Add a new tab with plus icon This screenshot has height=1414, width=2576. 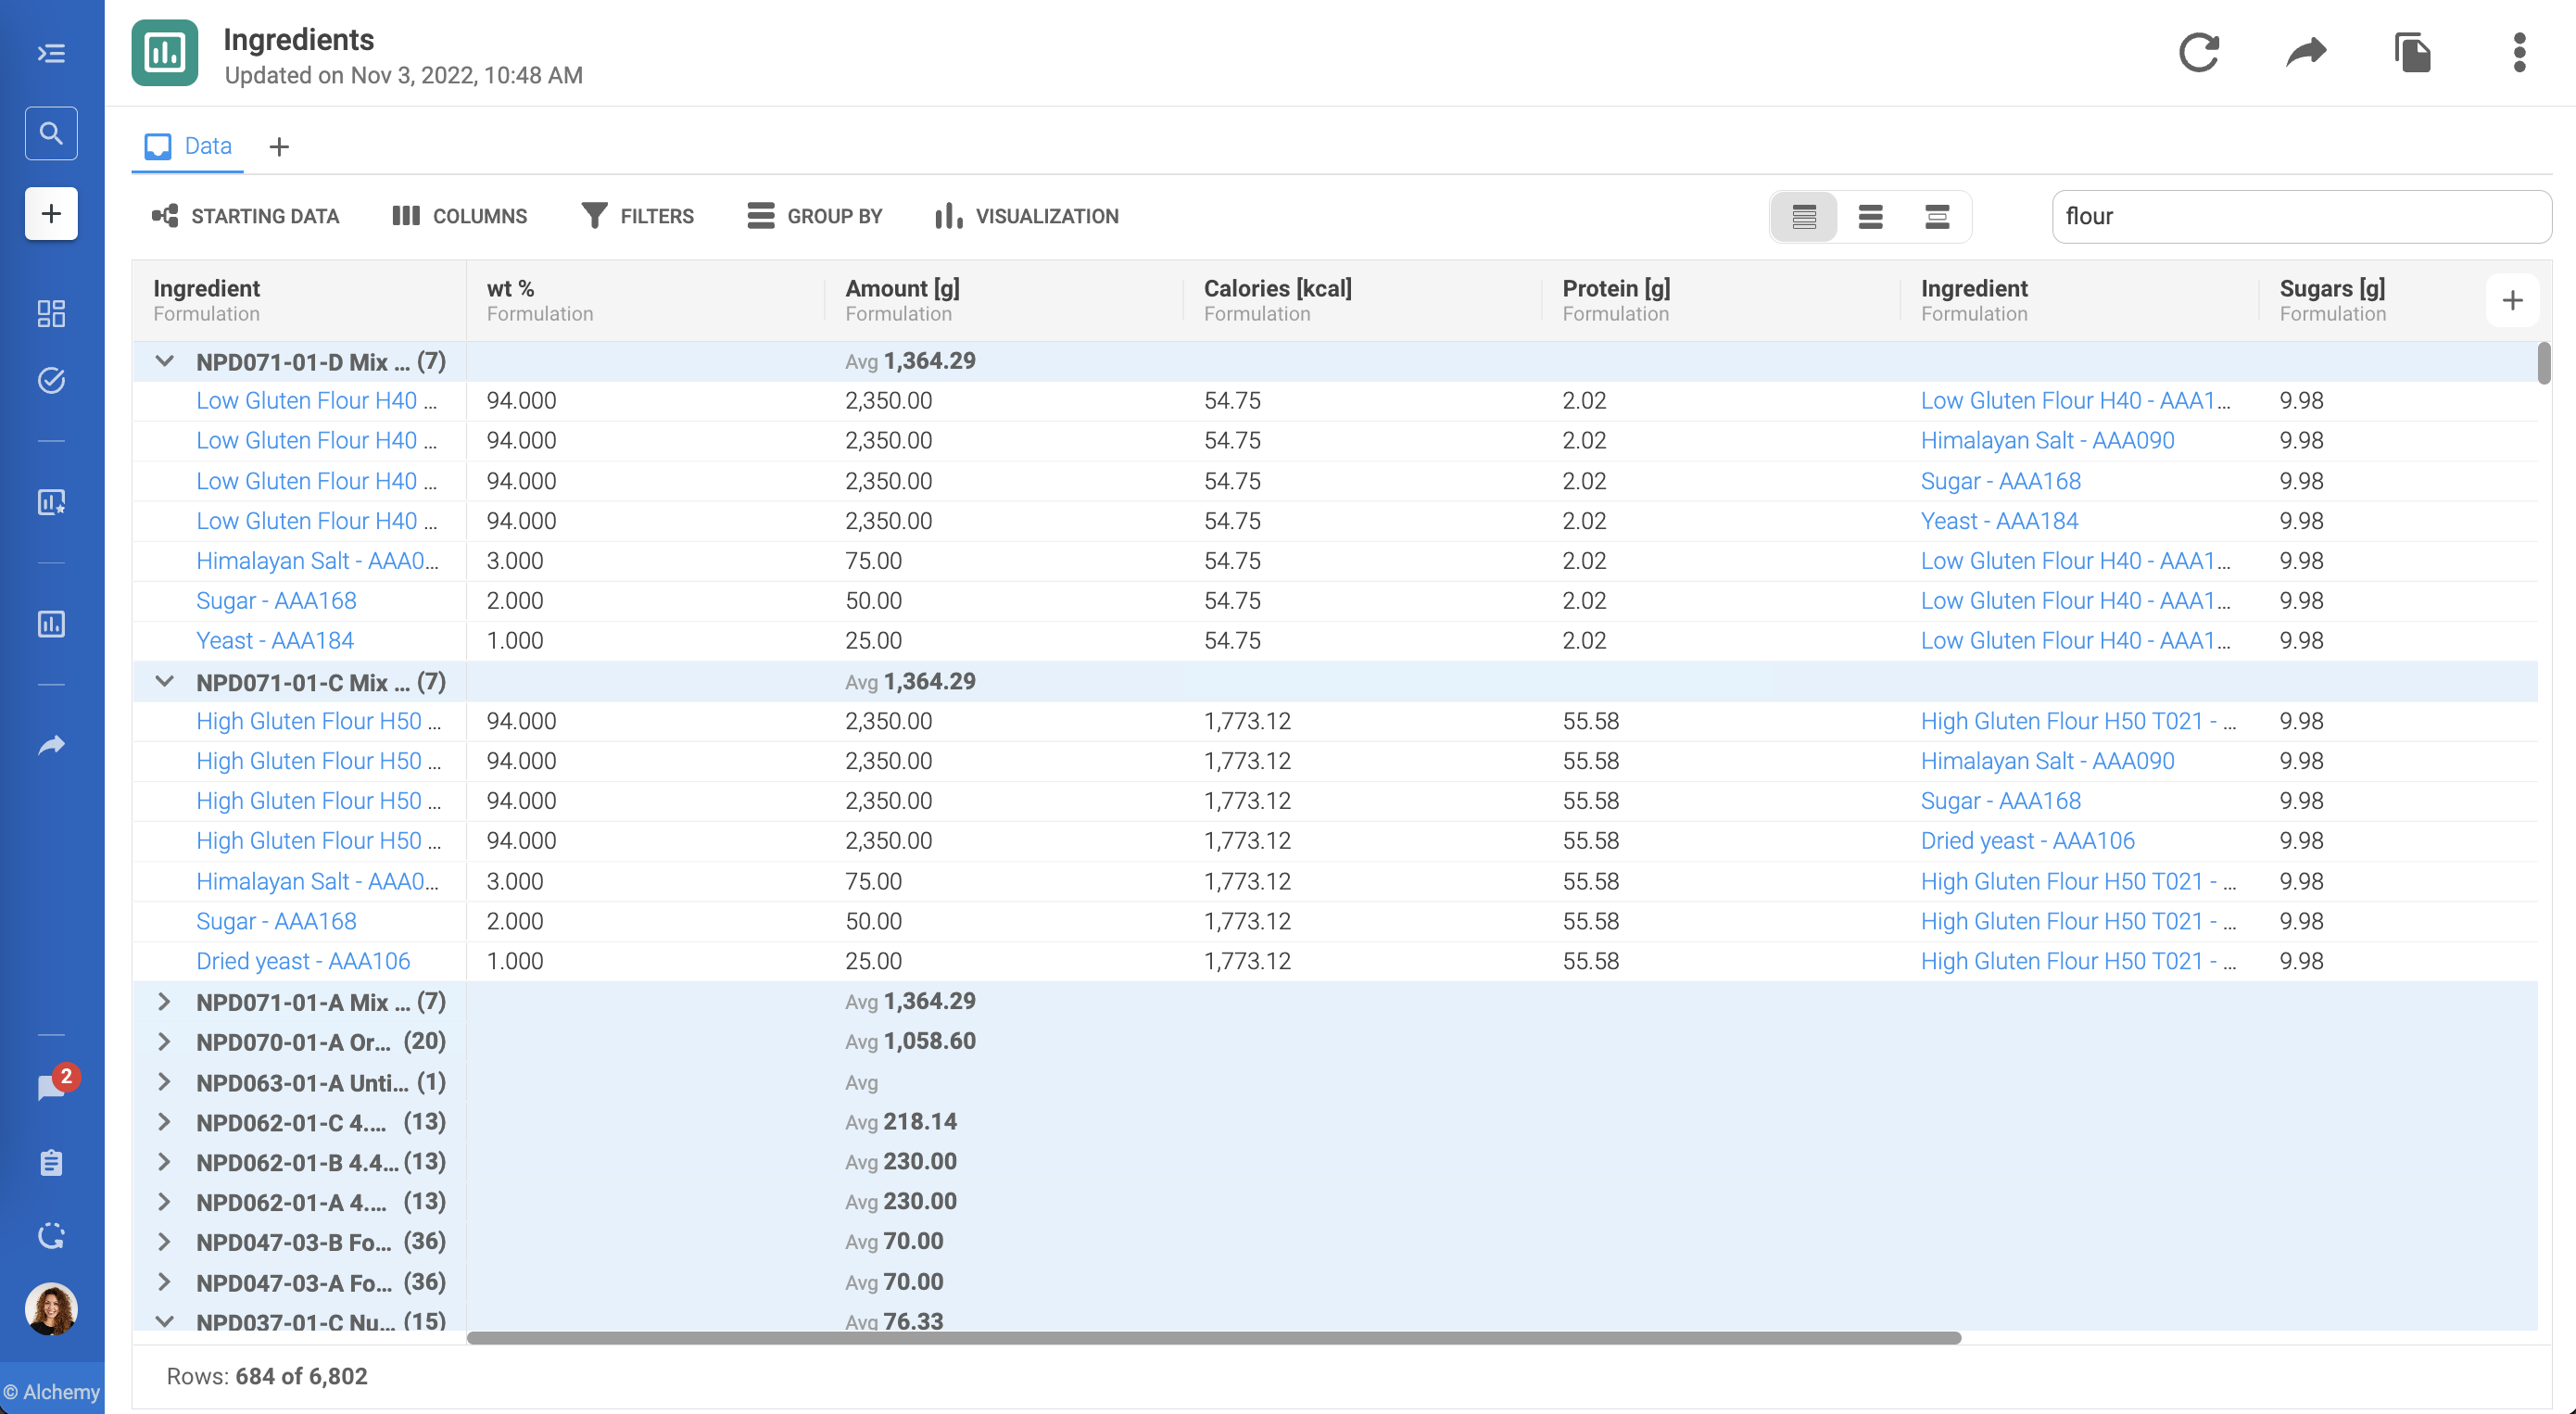279,147
